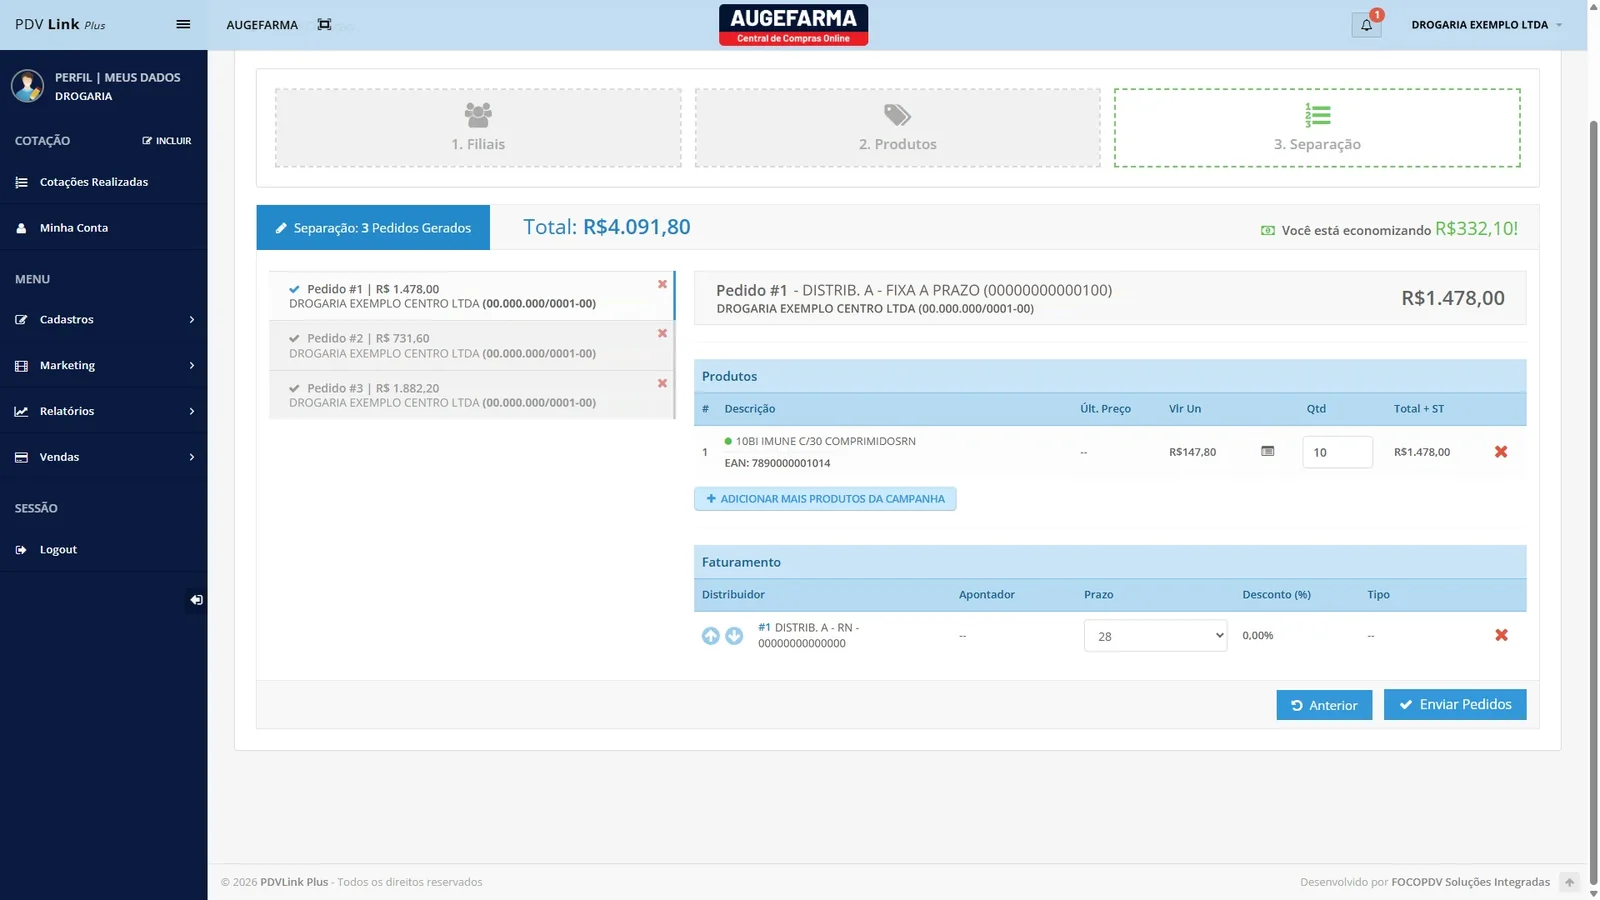
Task: Click the Separação: 3 Pedidos Gerados tab
Action: coord(373,228)
